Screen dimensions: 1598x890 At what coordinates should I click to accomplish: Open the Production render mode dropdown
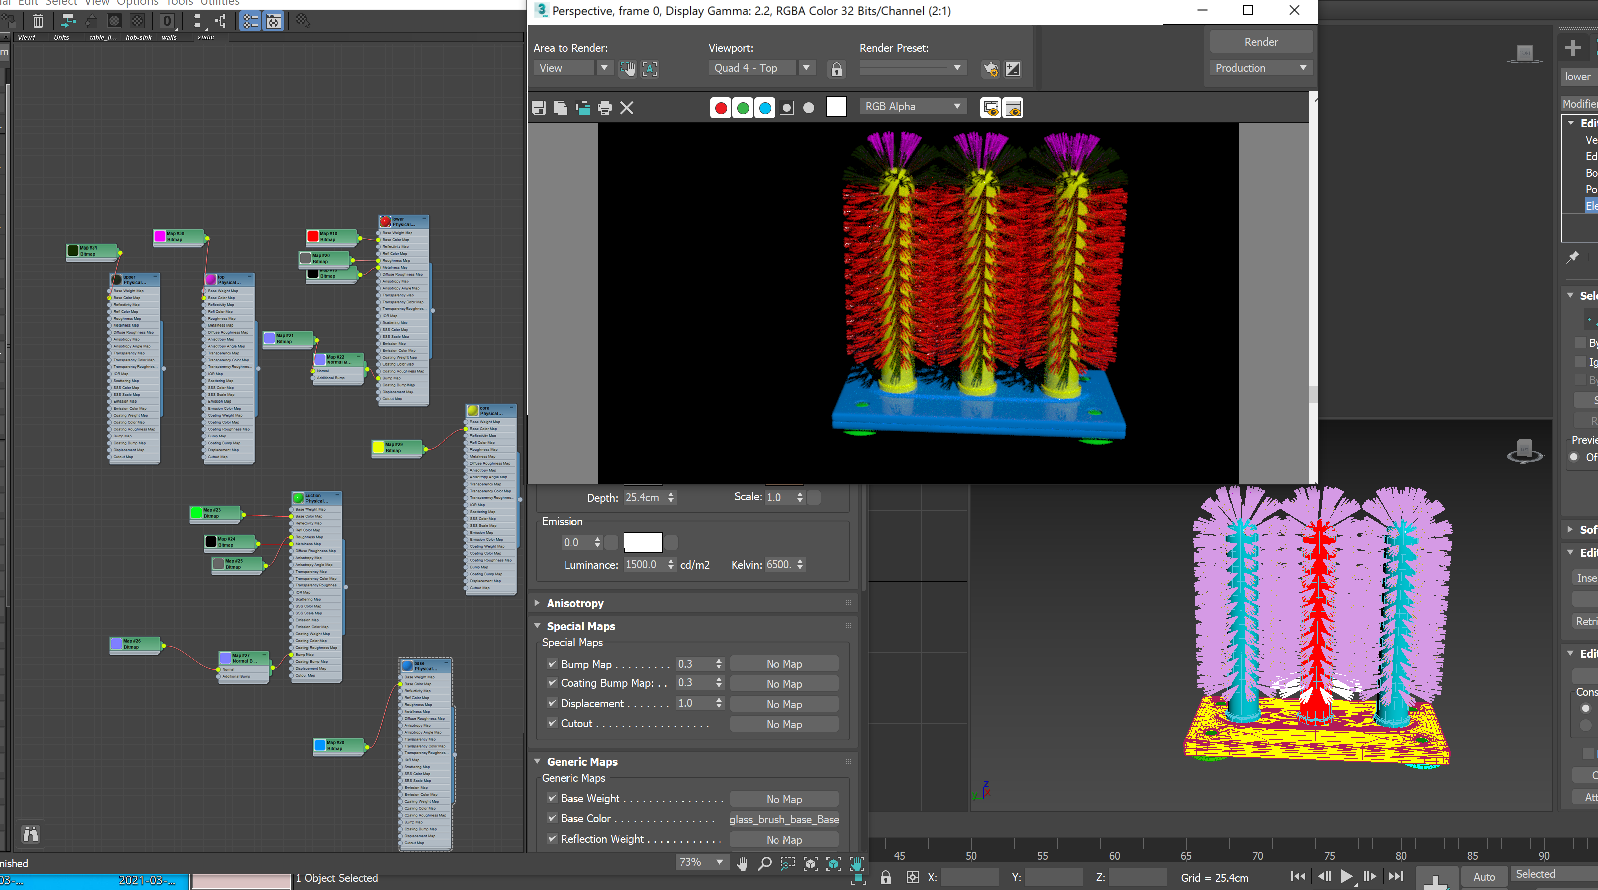(1260, 68)
